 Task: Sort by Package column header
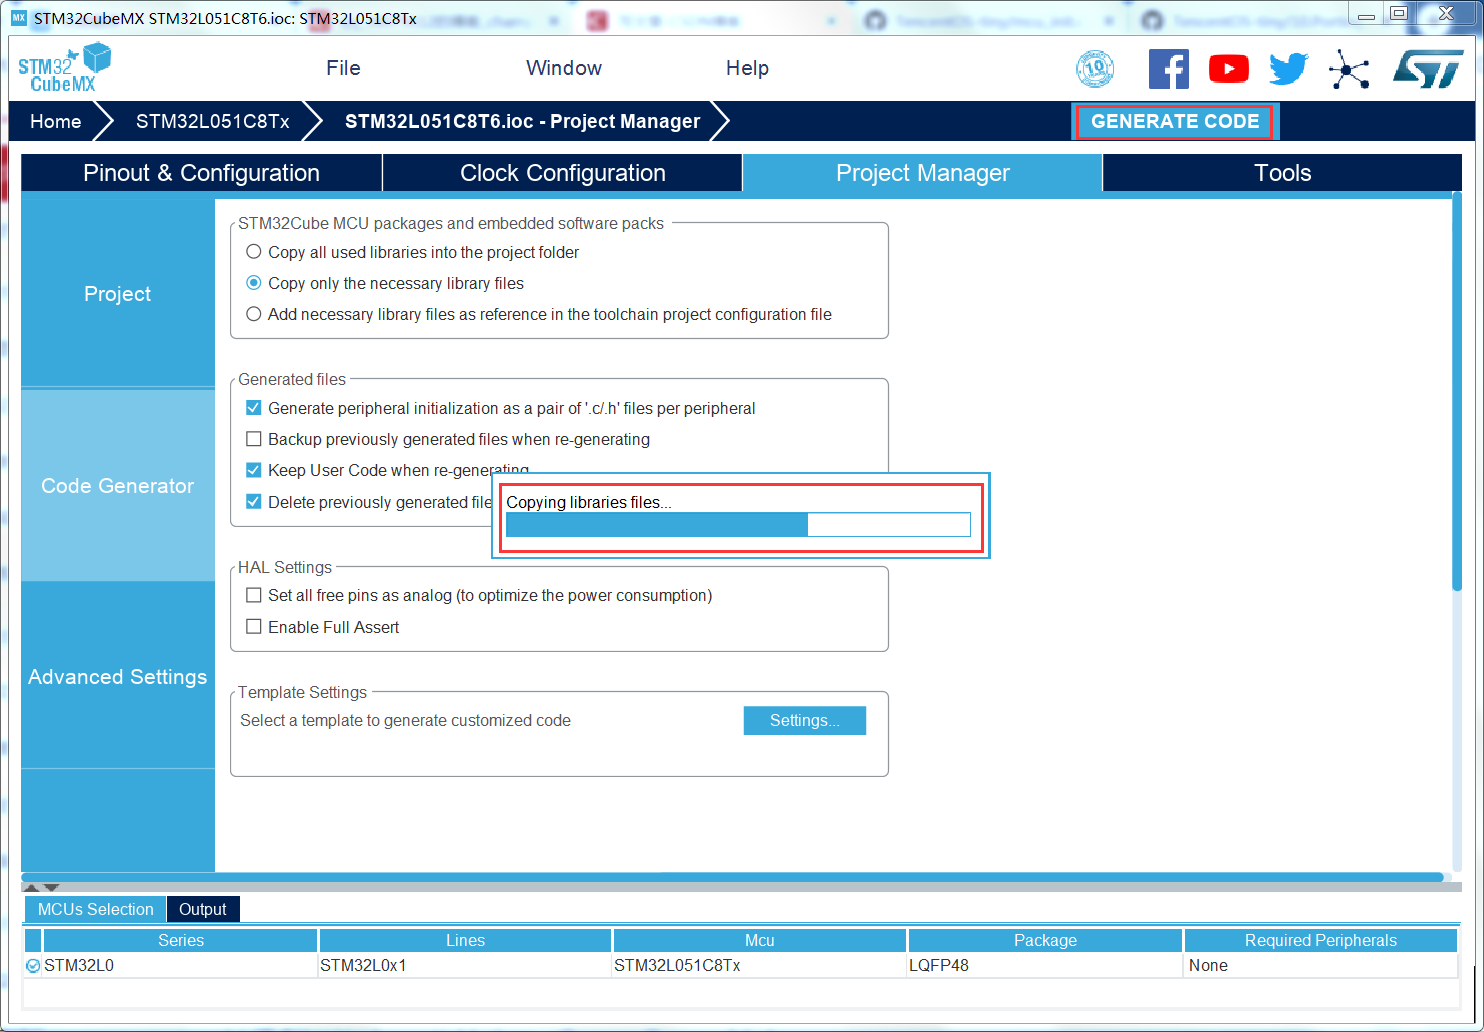coord(1045,940)
